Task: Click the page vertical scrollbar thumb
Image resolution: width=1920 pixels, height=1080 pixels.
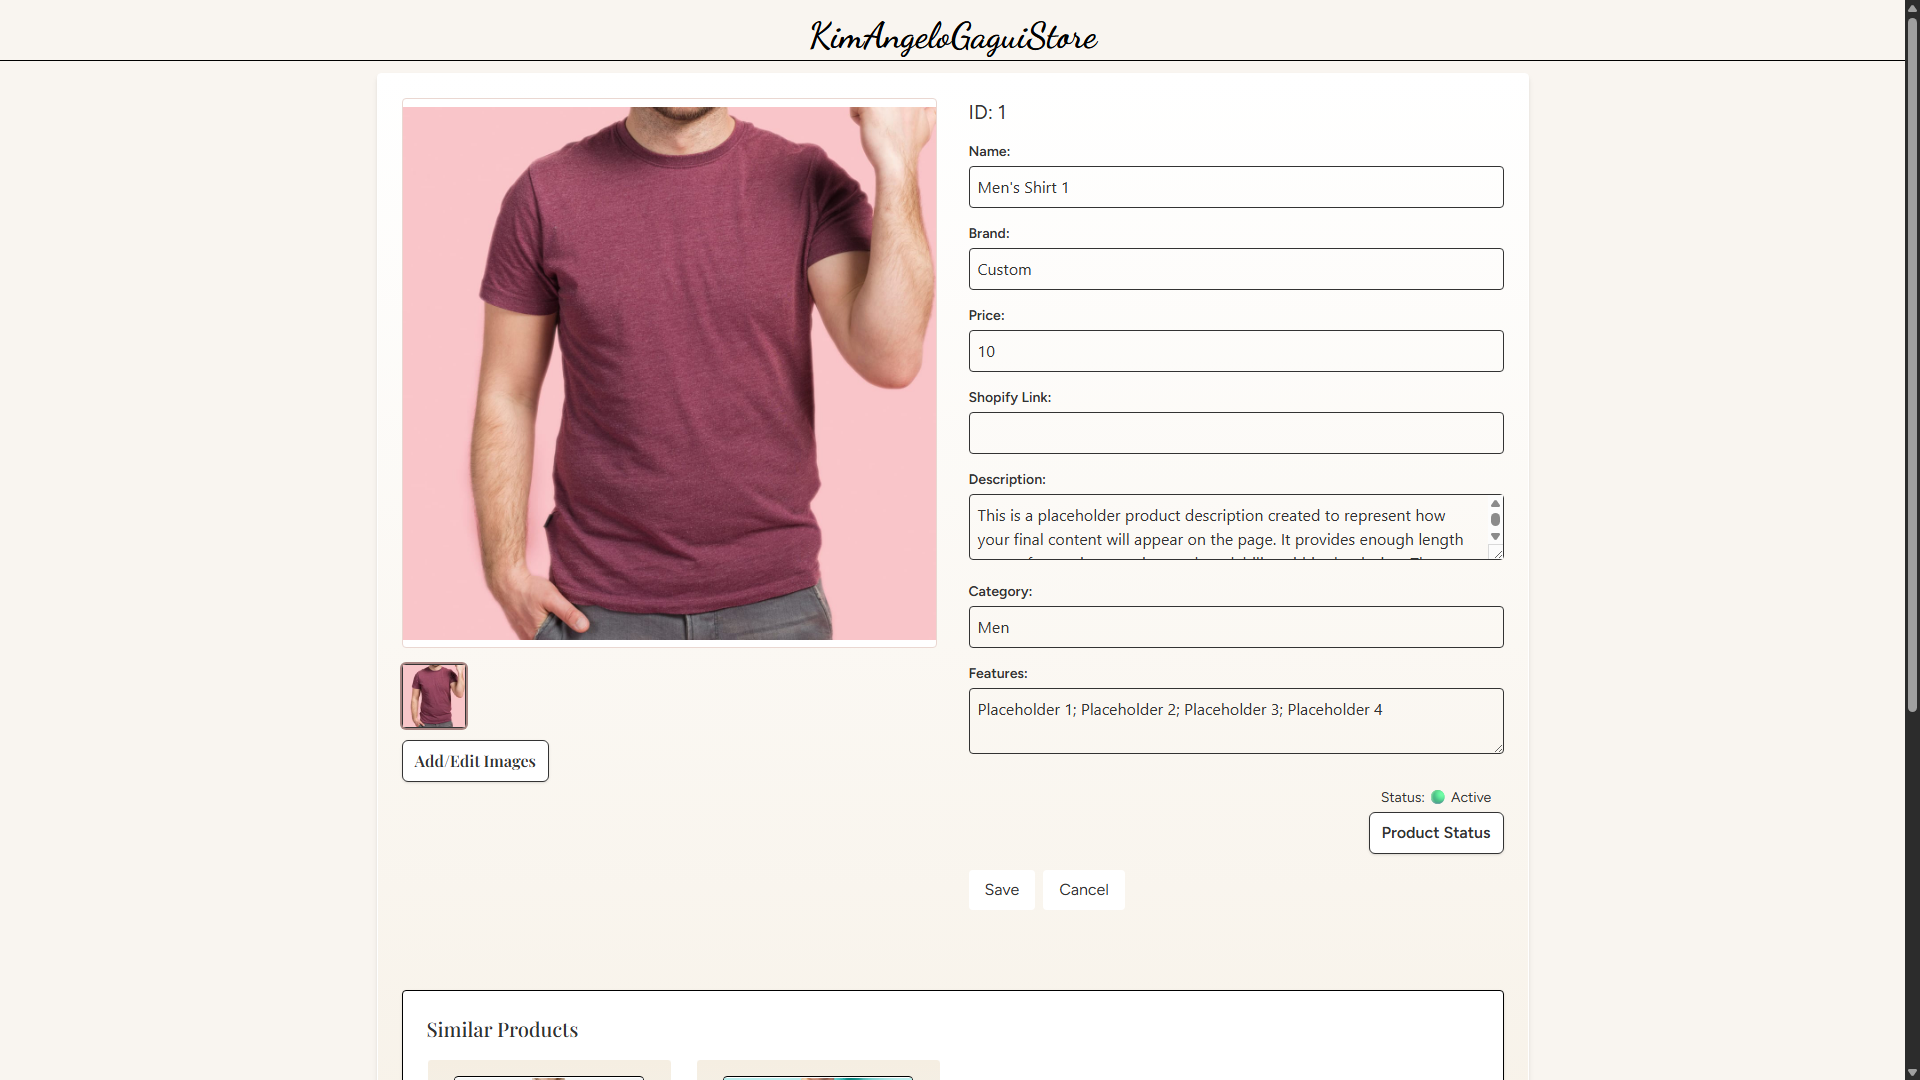Action: [x=1912, y=365]
